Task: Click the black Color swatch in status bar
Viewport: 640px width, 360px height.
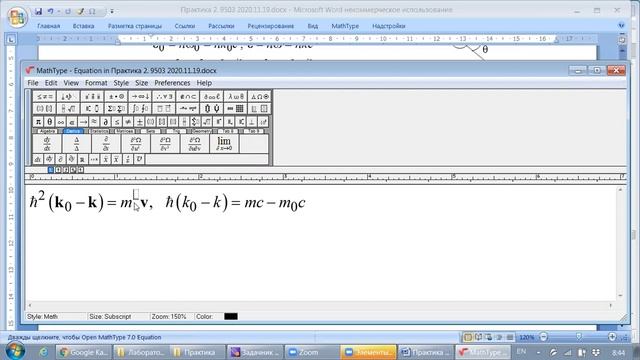Action: tap(231, 316)
